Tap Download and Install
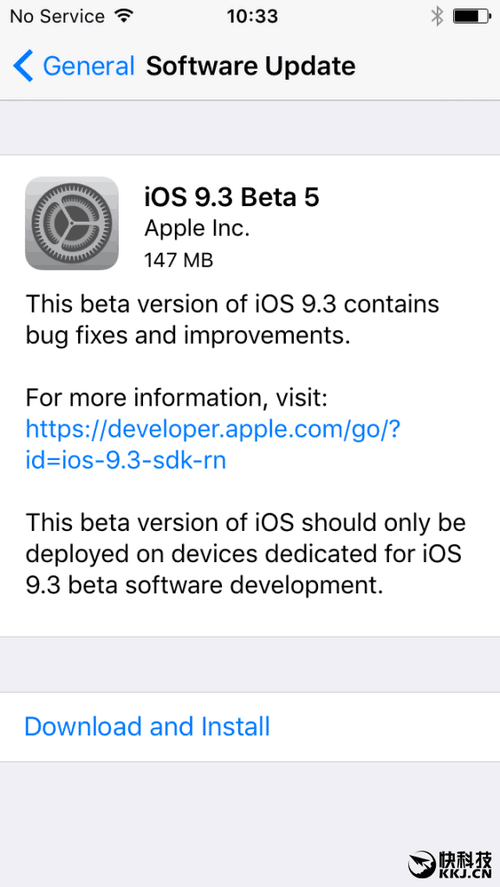The image size is (500, 887). coord(147,726)
